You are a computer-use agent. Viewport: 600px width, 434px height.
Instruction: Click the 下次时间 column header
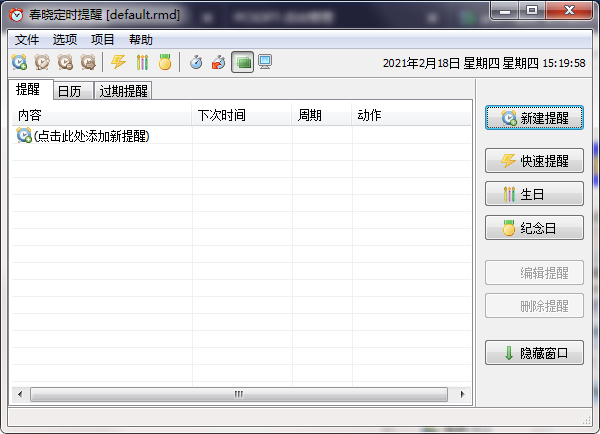242,115
